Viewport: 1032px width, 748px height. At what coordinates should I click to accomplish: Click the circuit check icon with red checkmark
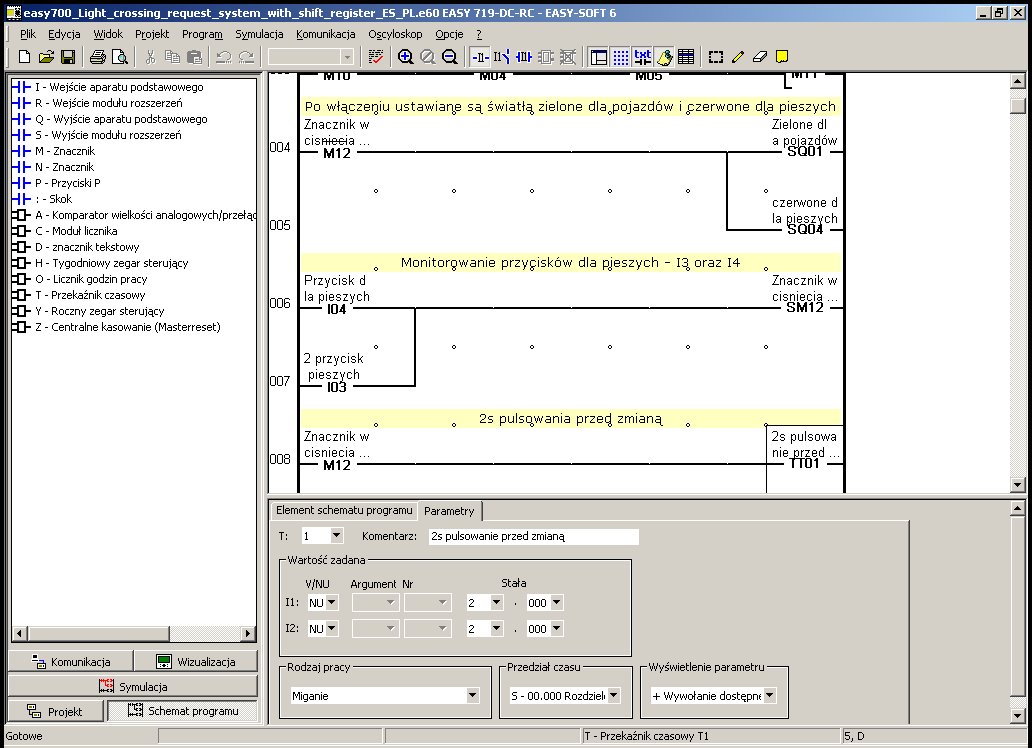376,57
